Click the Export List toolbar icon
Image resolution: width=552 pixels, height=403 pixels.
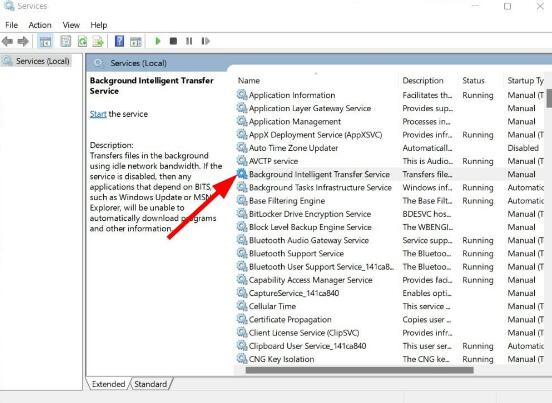tap(98, 42)
